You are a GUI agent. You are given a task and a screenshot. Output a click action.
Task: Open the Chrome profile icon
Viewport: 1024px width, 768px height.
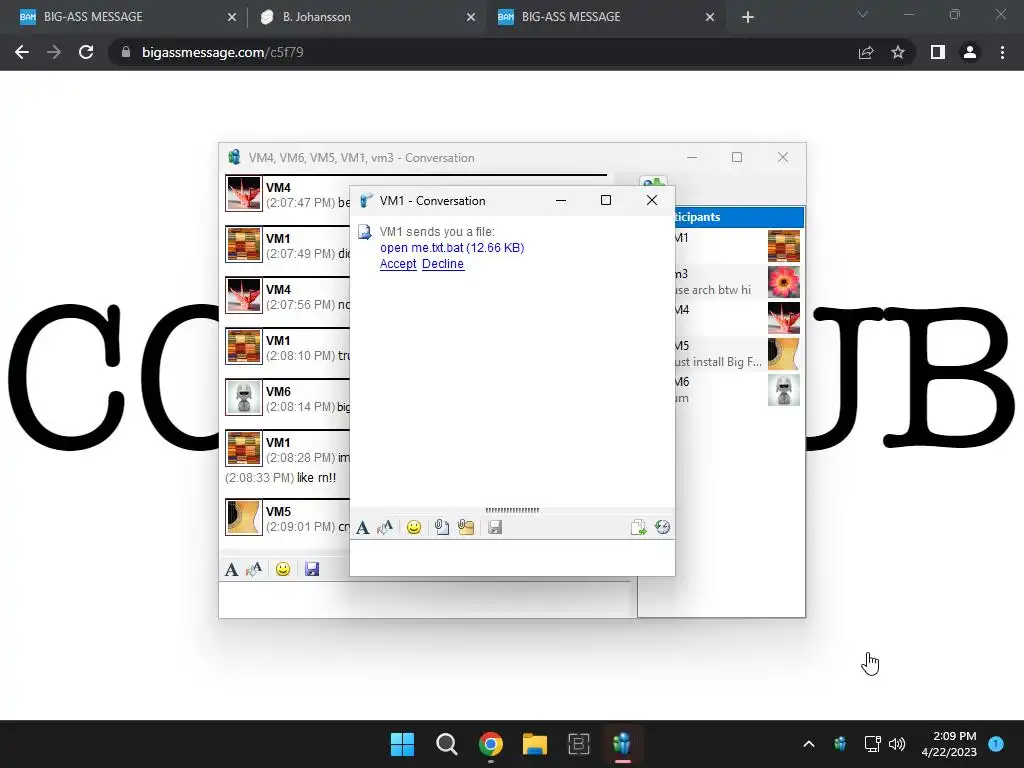click(970, 52)
